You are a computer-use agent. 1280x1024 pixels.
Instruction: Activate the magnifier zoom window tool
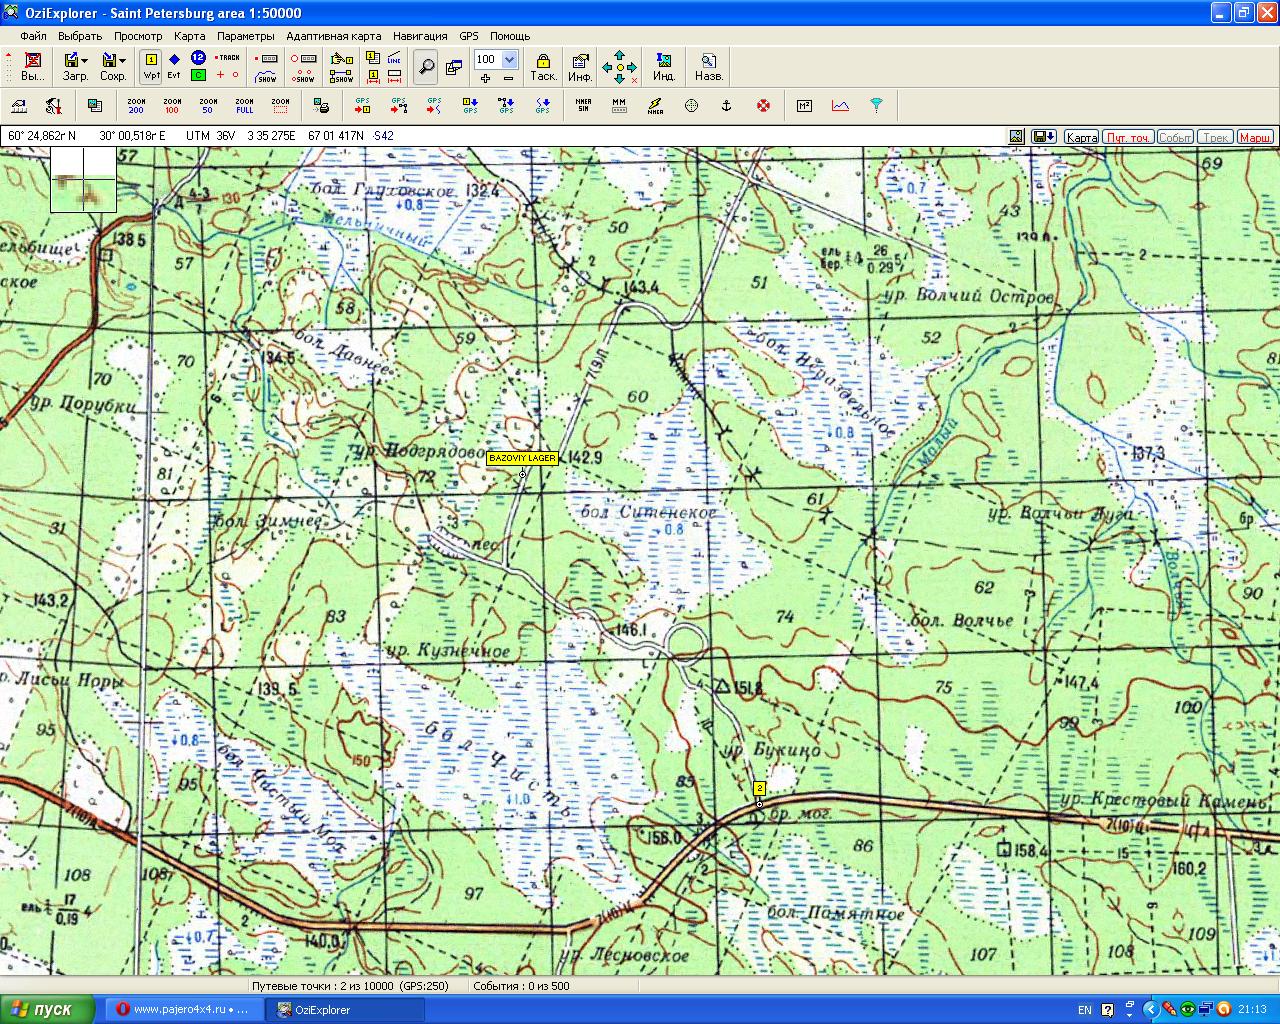pyautogui.click(x=426, y=67)
